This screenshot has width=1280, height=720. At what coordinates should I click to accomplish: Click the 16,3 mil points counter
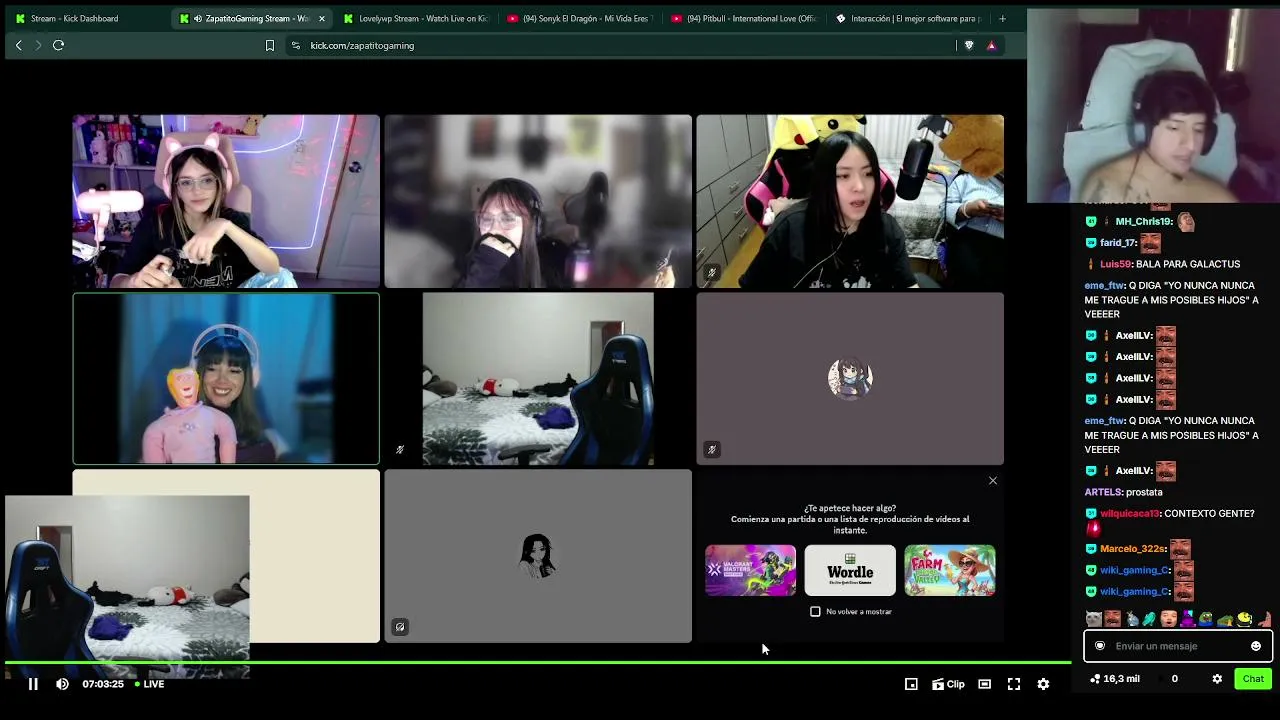[1114, 679]
